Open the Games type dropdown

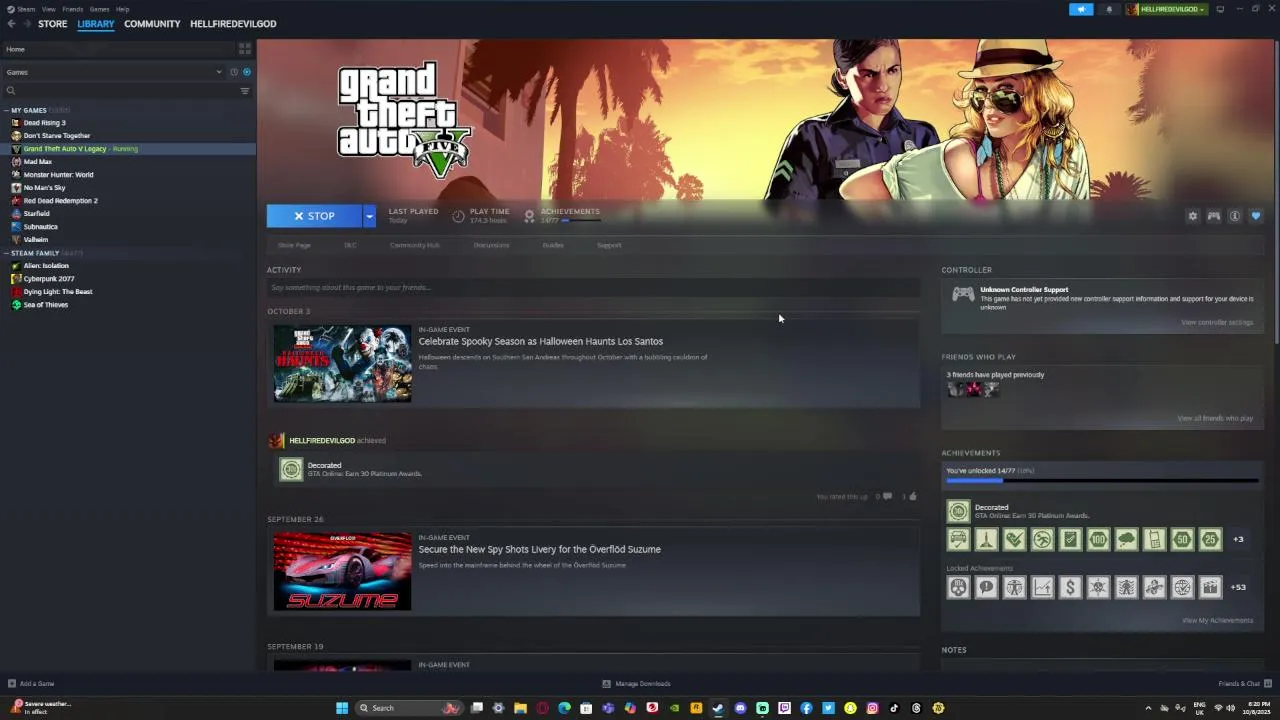113,72
